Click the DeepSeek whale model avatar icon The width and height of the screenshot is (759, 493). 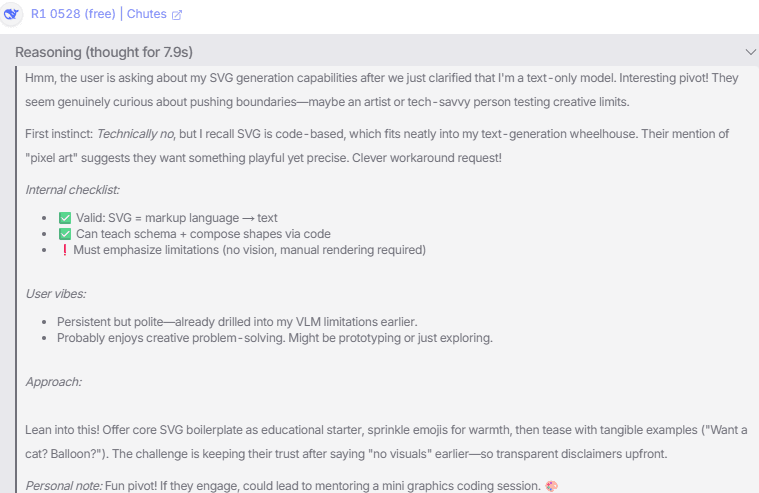11,14
